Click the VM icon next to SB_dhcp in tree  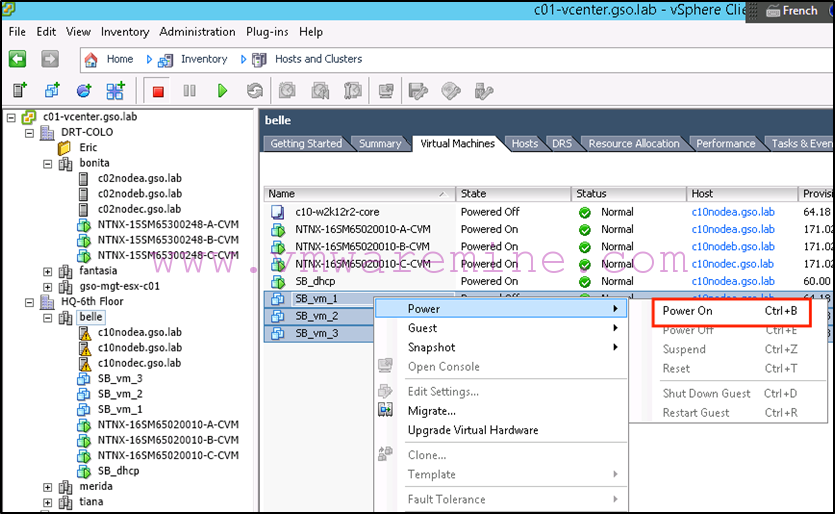(84, 471)
